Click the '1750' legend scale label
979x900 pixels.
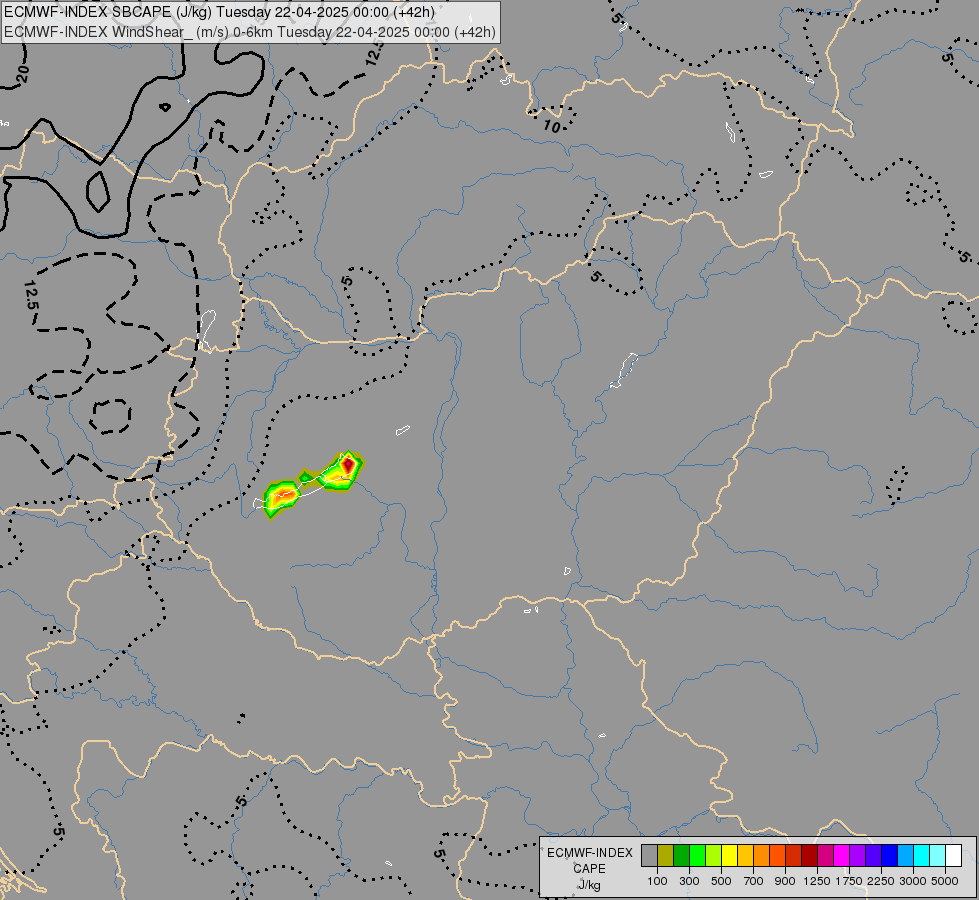849,881
